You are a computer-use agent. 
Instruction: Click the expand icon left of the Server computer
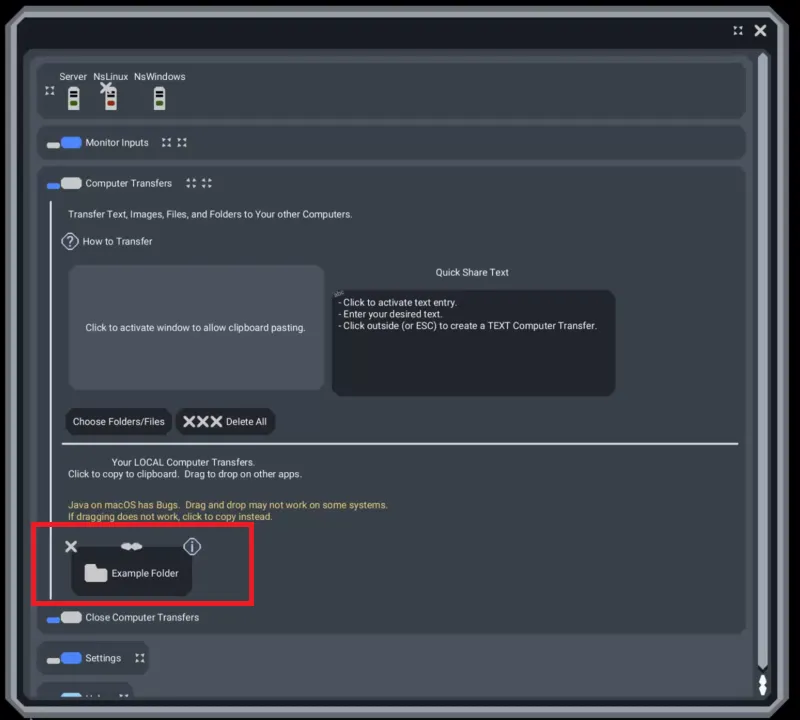tap(49, 91)
